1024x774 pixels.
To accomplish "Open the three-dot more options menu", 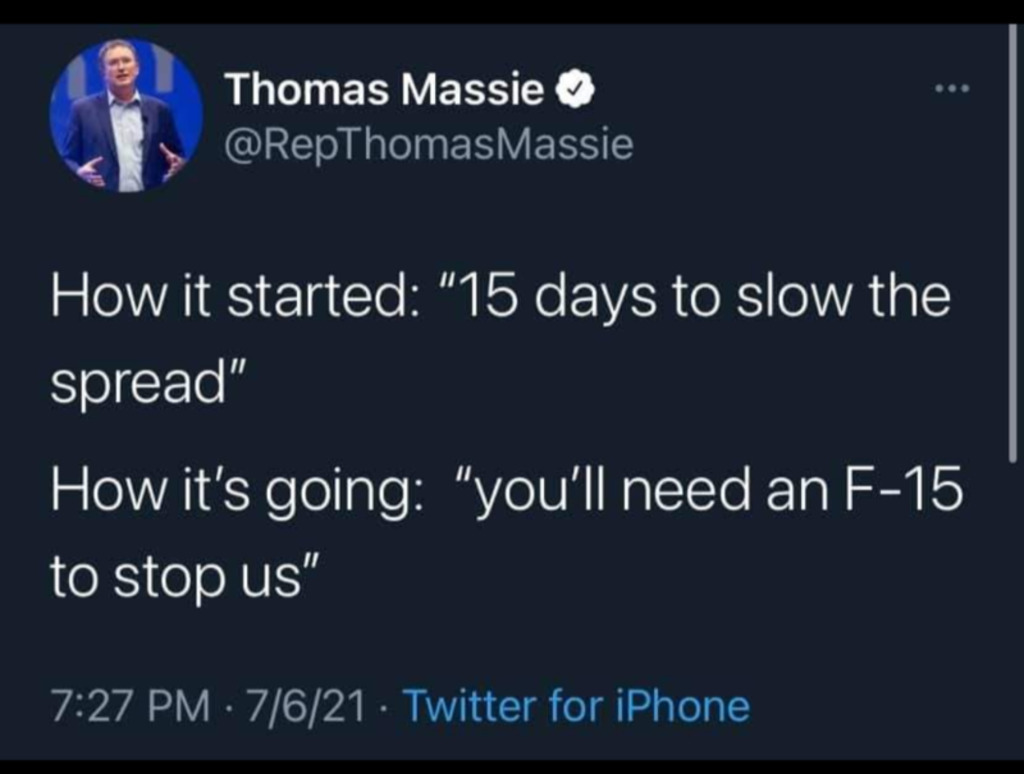I will point(951,88).
